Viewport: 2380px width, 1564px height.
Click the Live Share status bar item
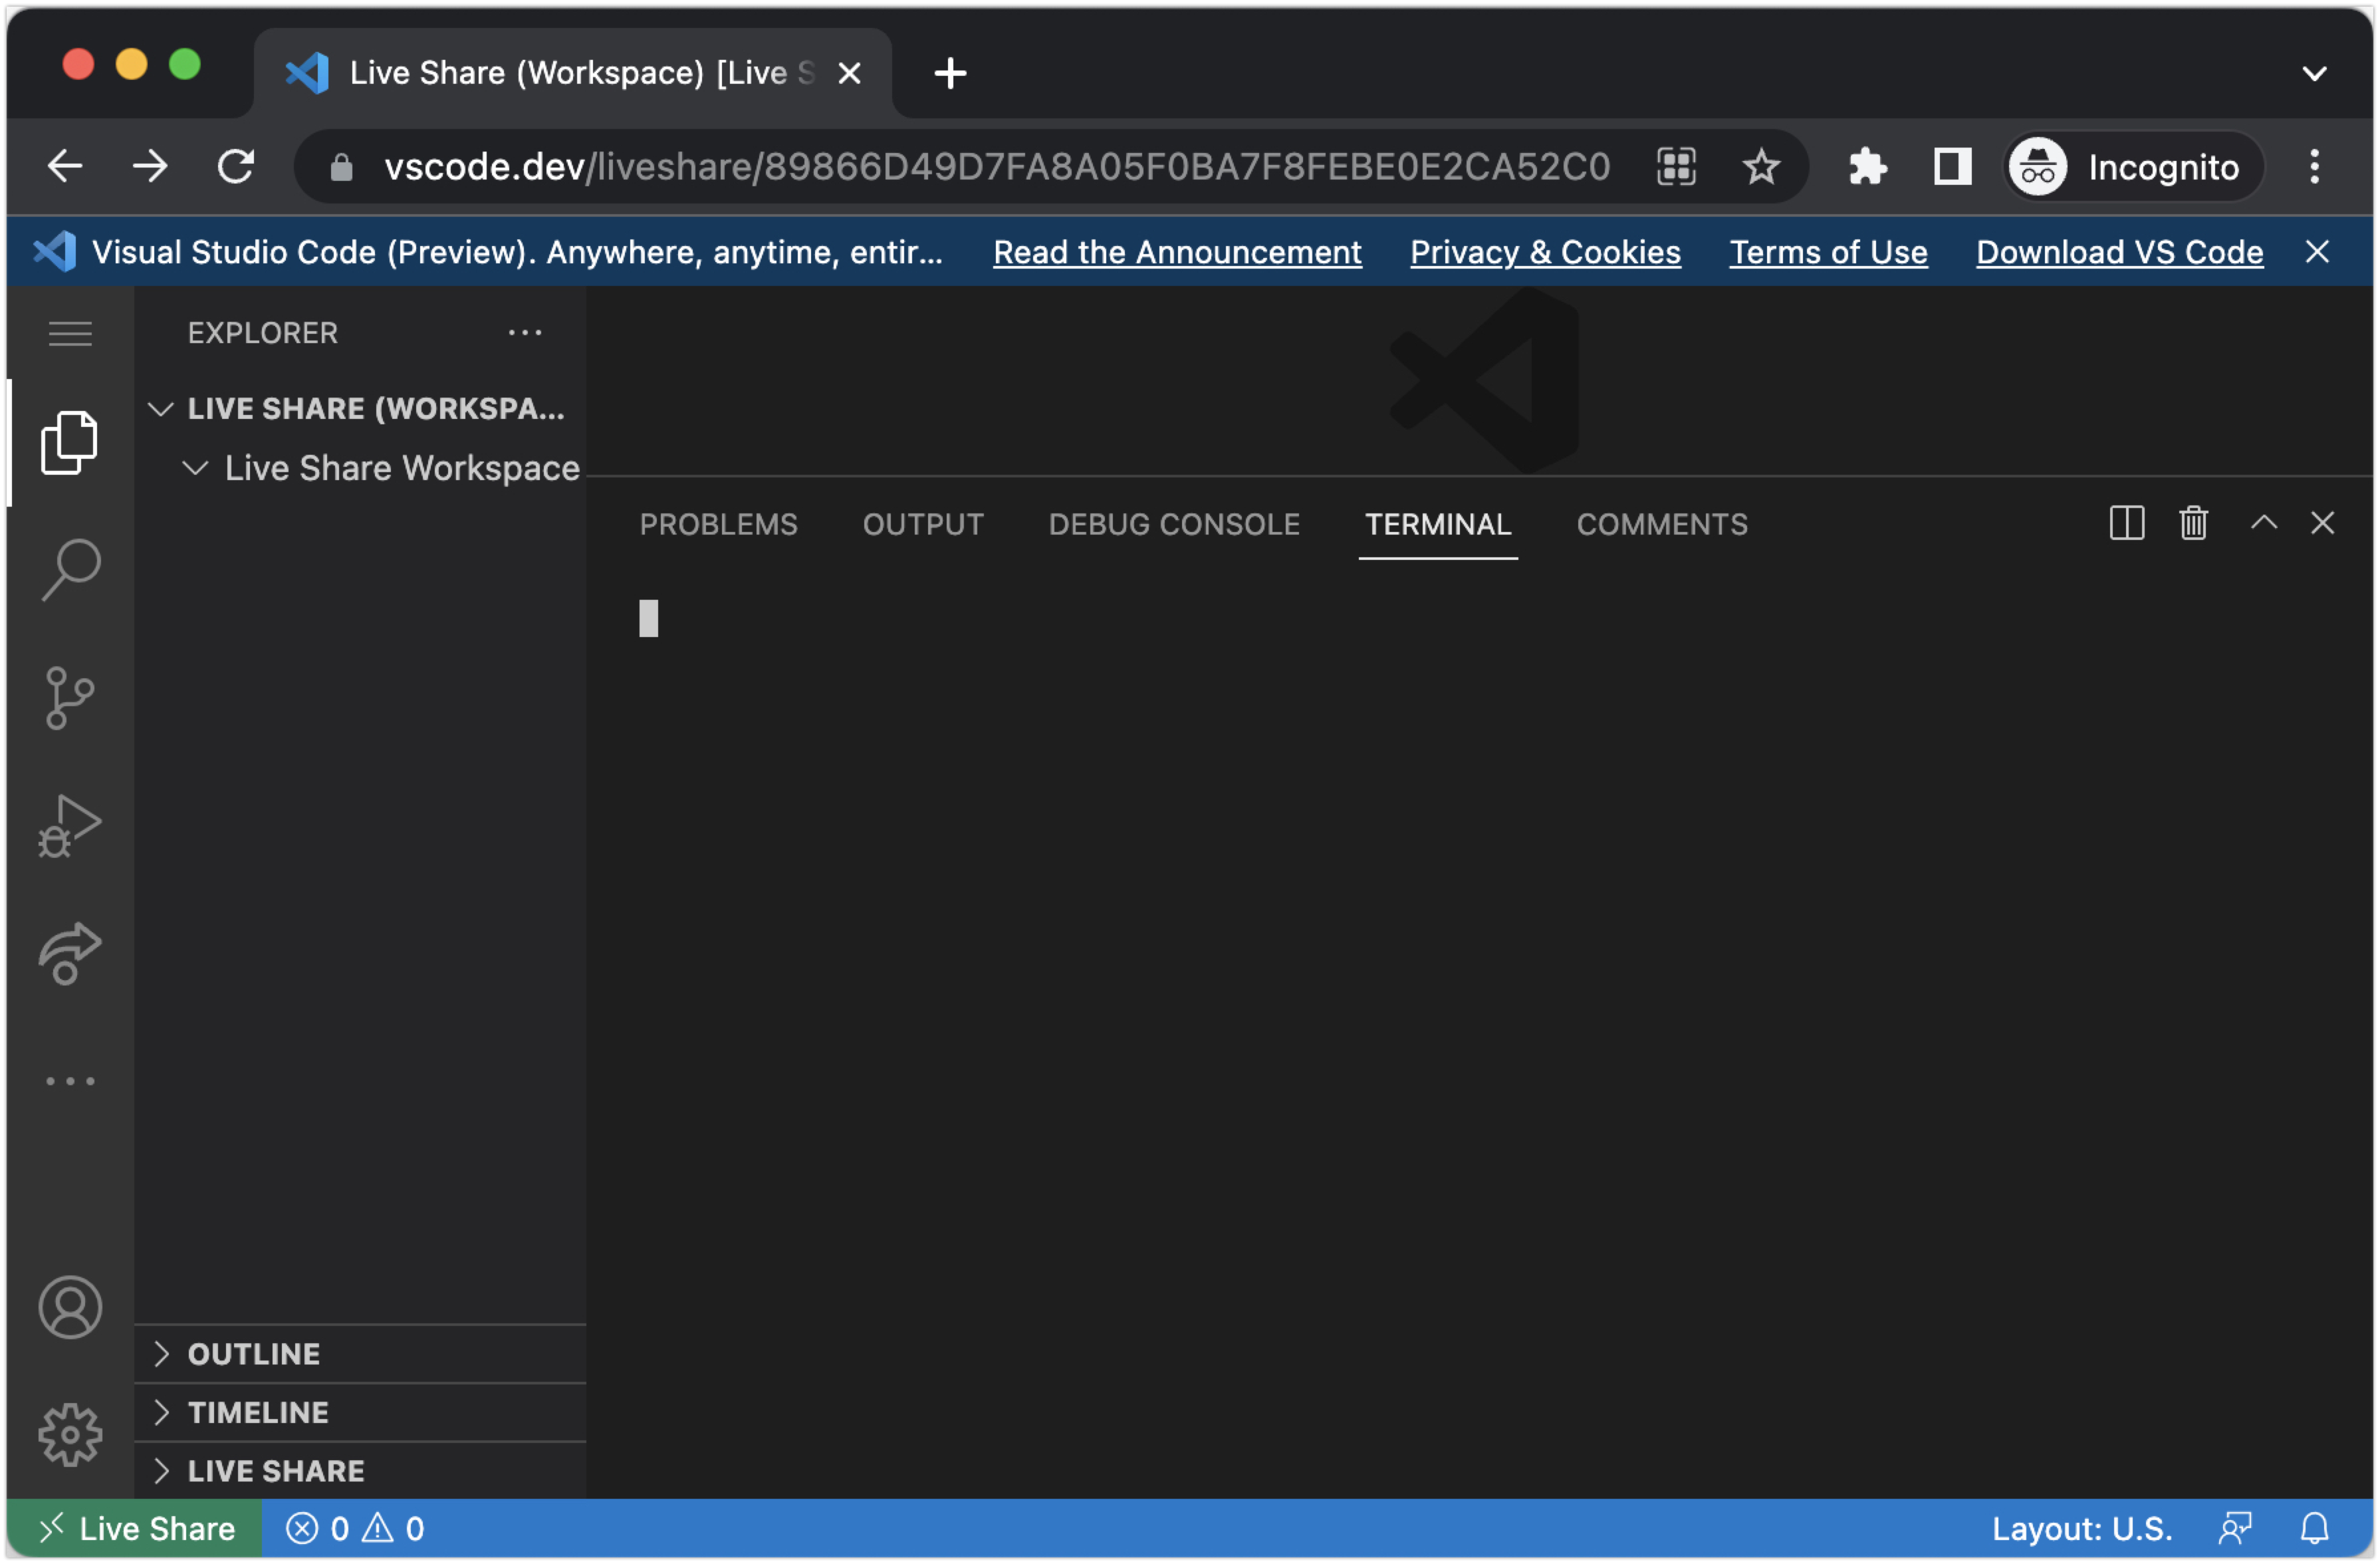pyautogui.click(x=135, y=1529)
